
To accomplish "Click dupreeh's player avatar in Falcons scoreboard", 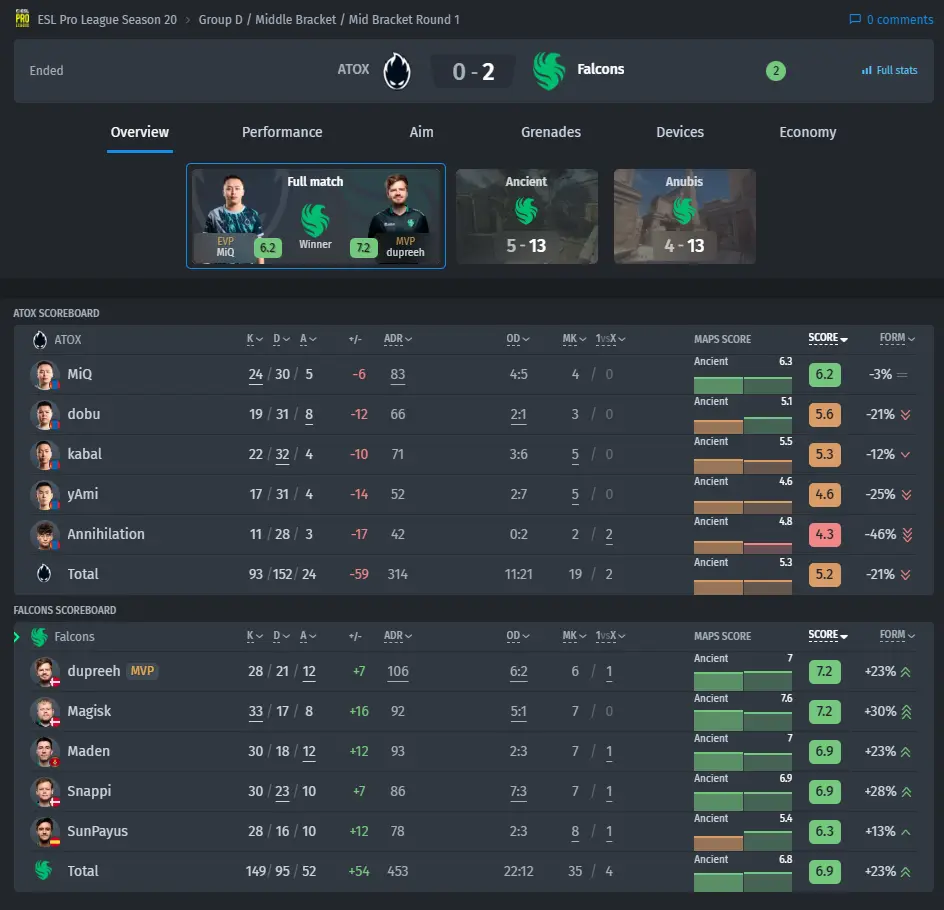I will click(45, 672).
